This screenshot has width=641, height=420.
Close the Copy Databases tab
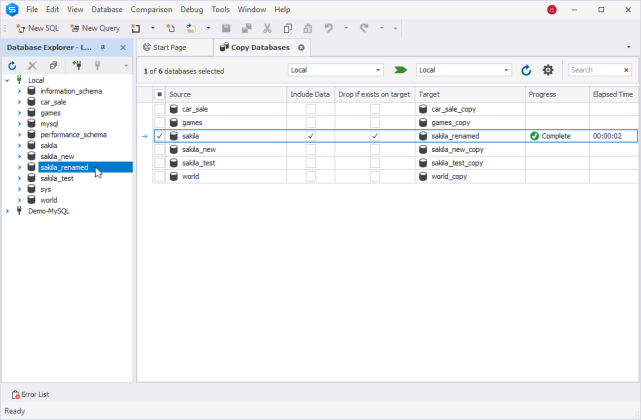pos(301,47)
